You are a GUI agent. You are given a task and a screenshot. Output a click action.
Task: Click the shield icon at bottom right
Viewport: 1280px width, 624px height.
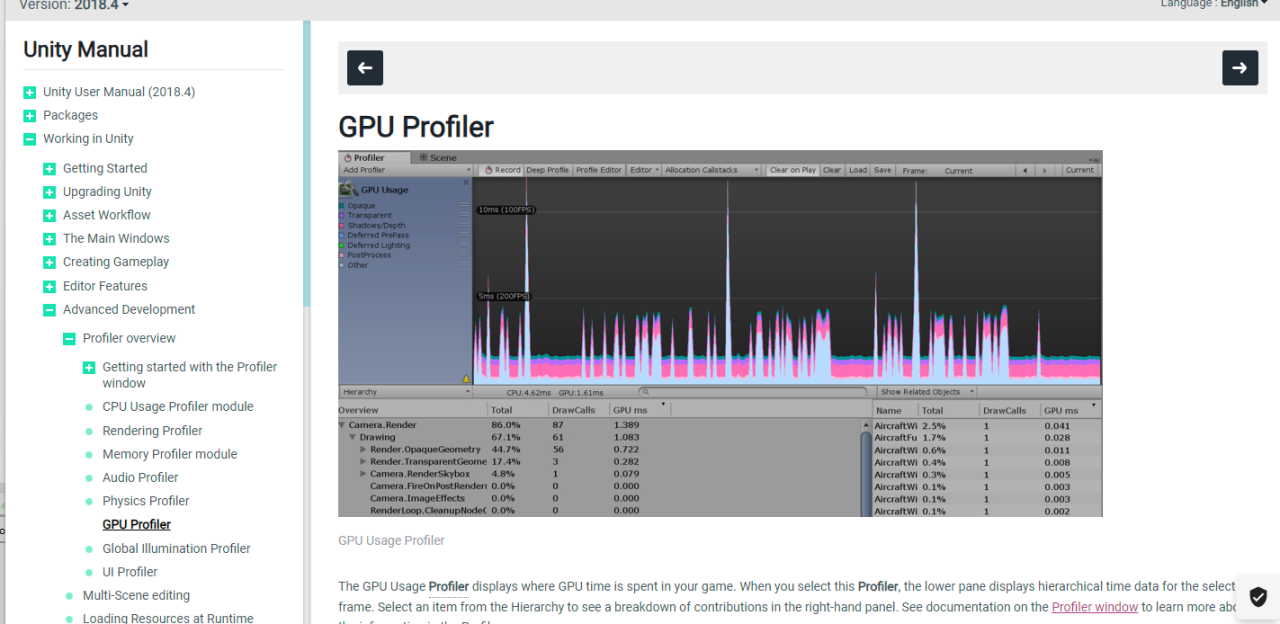[1258, 597]
